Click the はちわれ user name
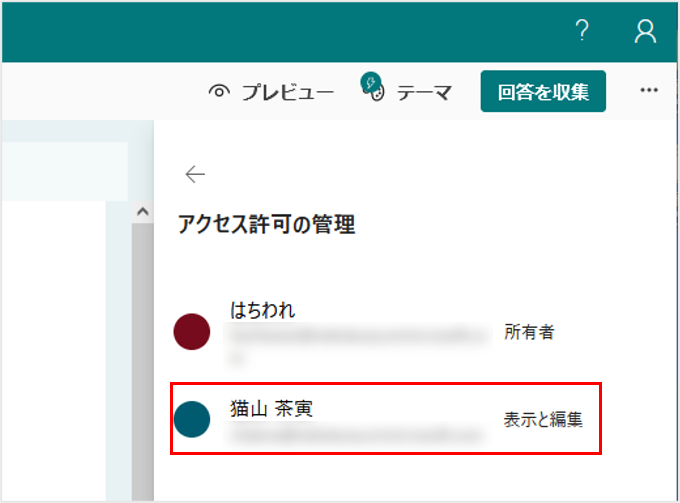The width and height of the screenshot is (680, 503). coord(263,310)
